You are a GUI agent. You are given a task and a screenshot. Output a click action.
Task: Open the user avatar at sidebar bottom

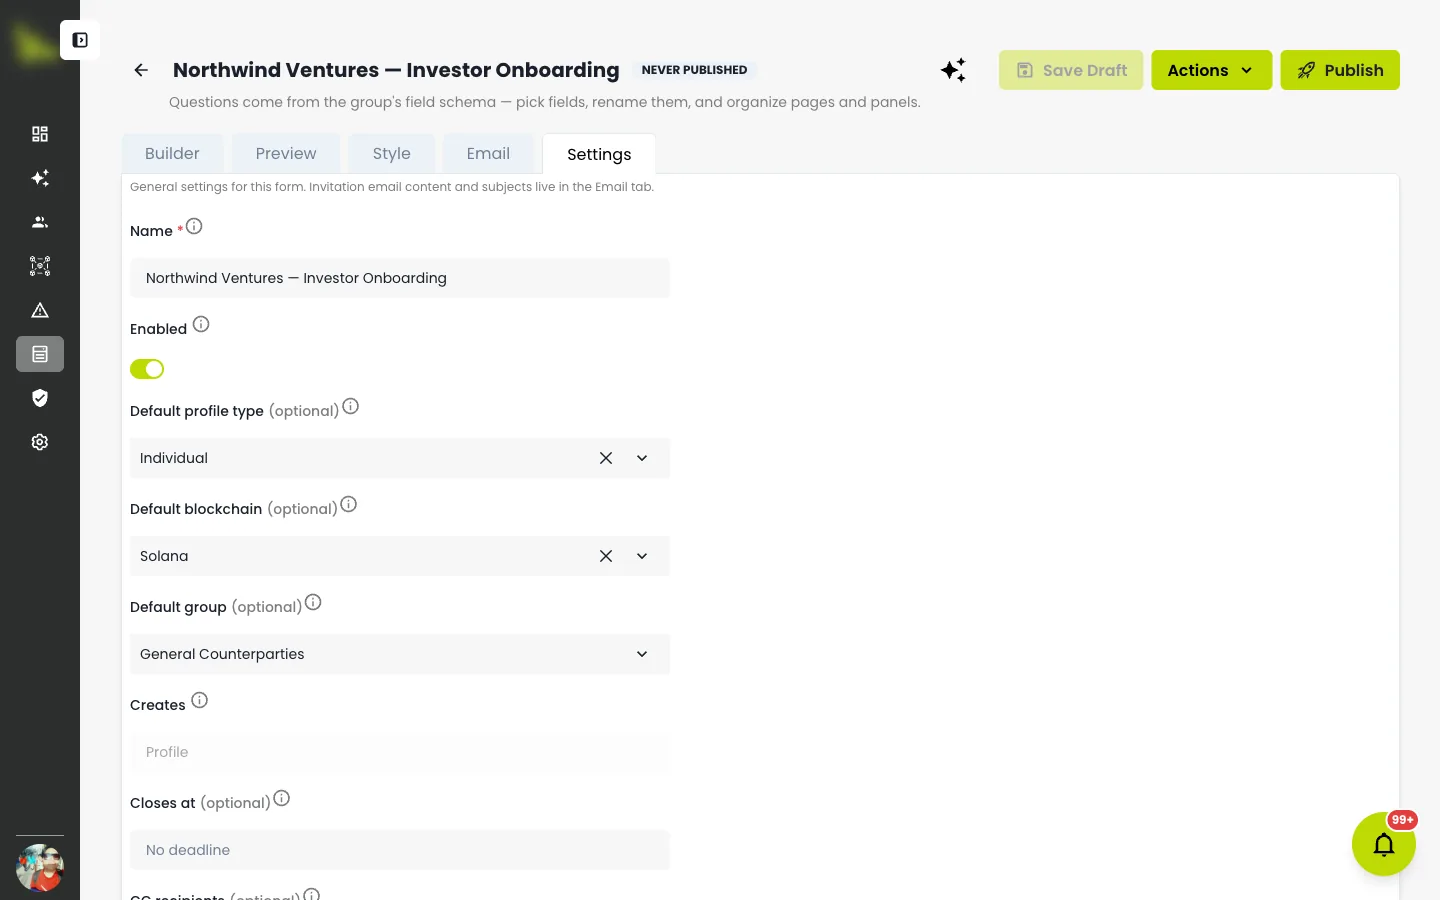pyautogui.click(x=40, y=868)
